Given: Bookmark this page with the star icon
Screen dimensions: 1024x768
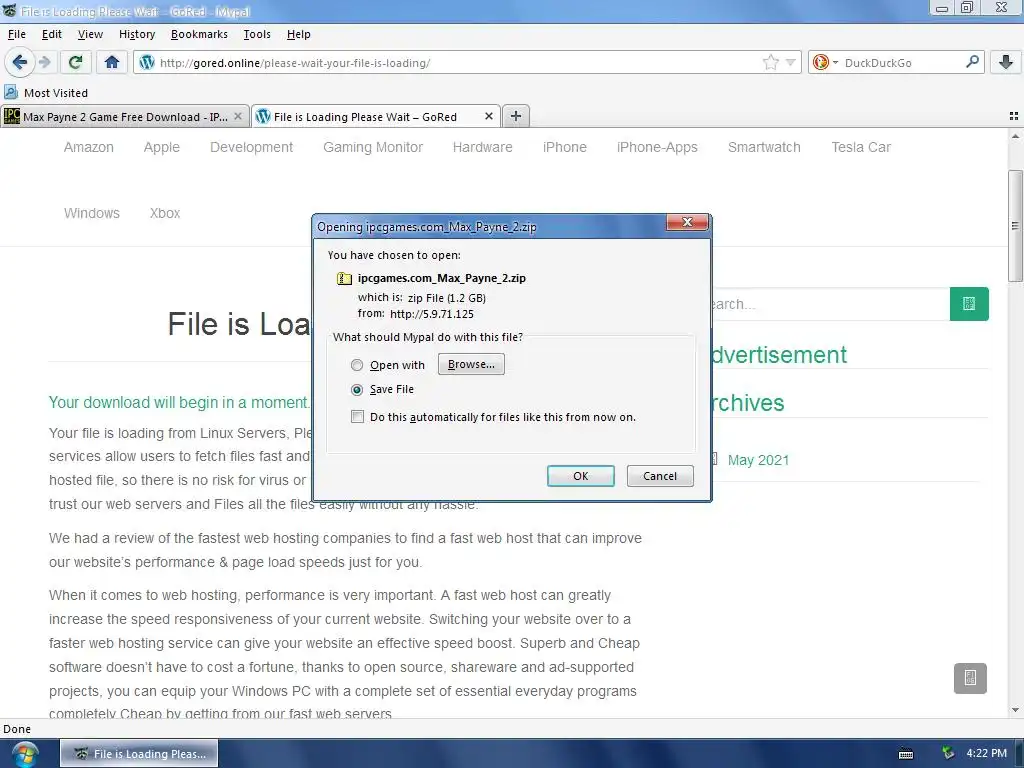Looking at the screenshot, I should point(771,62).
